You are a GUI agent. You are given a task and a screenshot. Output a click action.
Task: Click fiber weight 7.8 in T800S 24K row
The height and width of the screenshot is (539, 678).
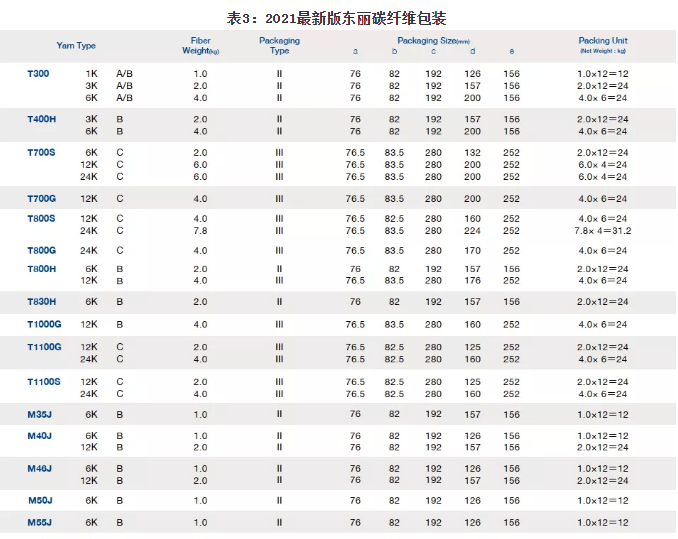[200, 231]
